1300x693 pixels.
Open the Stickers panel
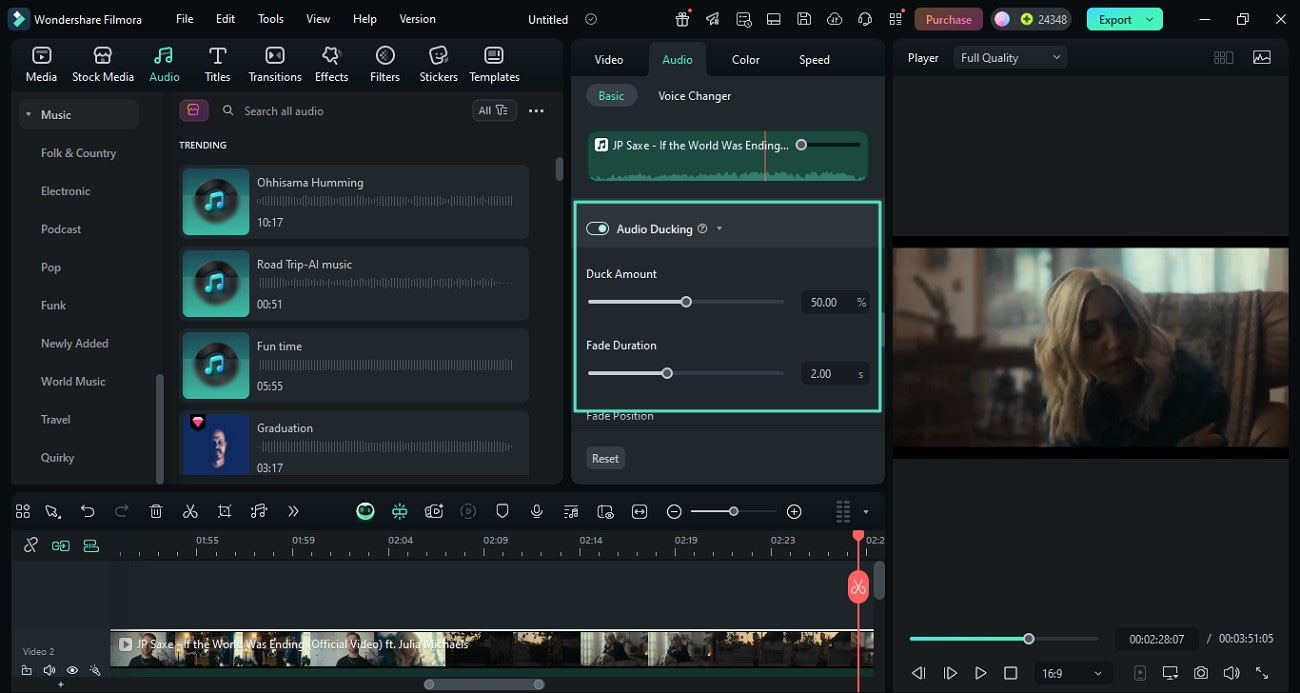[438, 64]
